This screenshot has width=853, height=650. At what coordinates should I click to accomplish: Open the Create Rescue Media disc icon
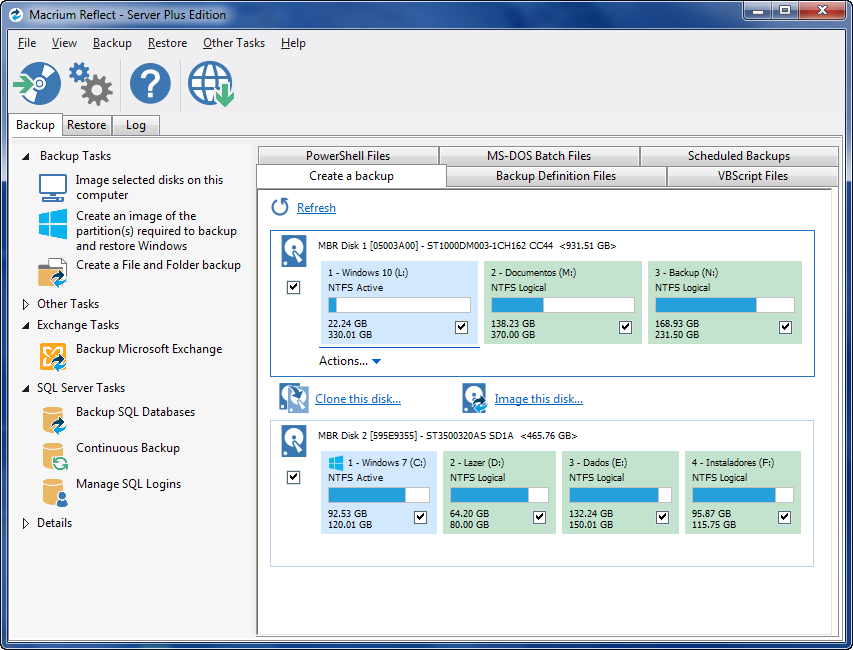pos(36,84)
